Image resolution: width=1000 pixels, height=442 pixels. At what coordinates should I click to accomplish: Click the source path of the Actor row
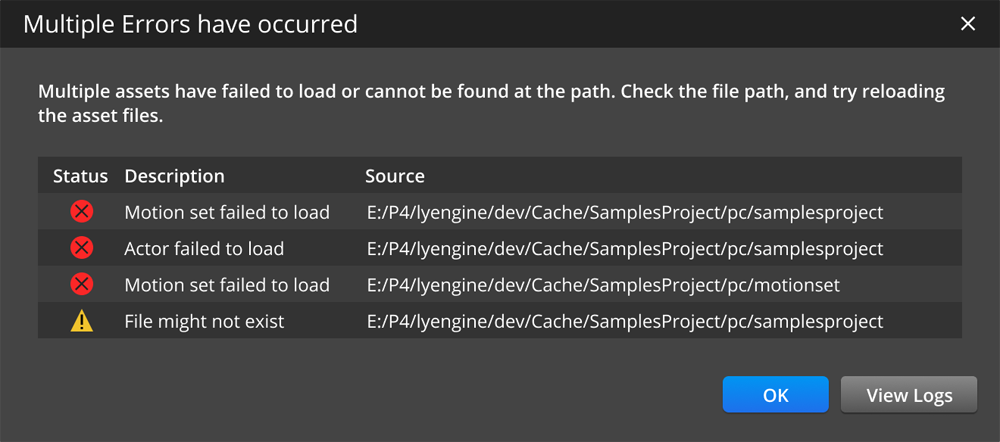(x=624, y=248)
